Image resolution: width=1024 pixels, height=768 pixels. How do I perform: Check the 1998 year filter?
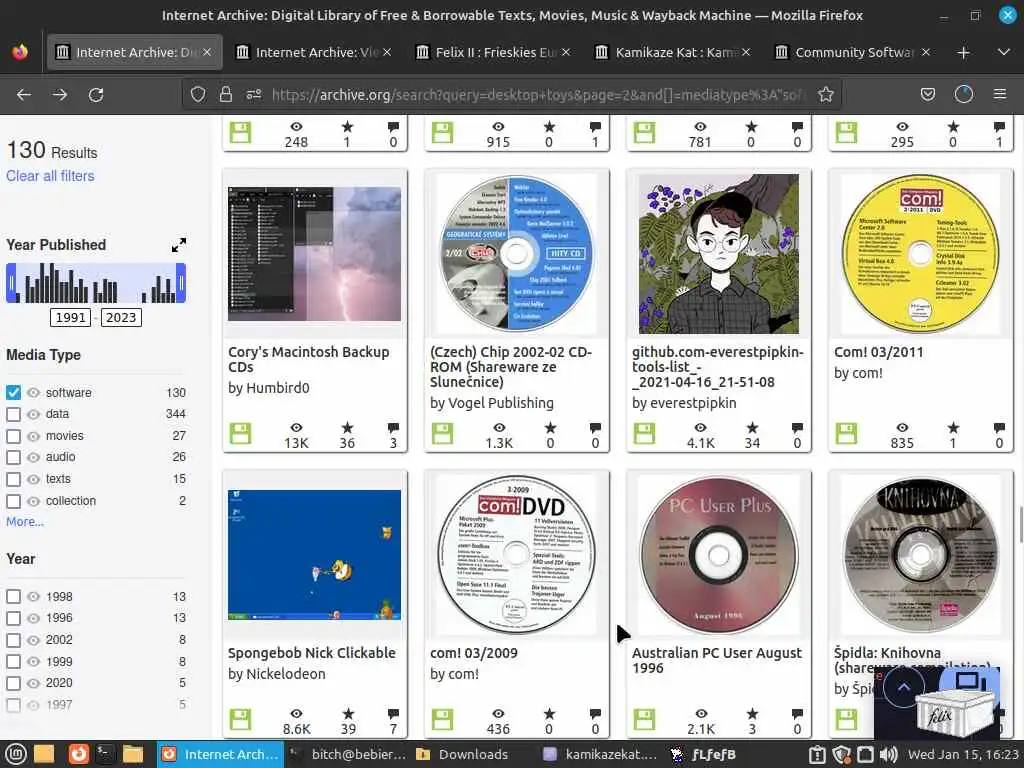[13, 596]
